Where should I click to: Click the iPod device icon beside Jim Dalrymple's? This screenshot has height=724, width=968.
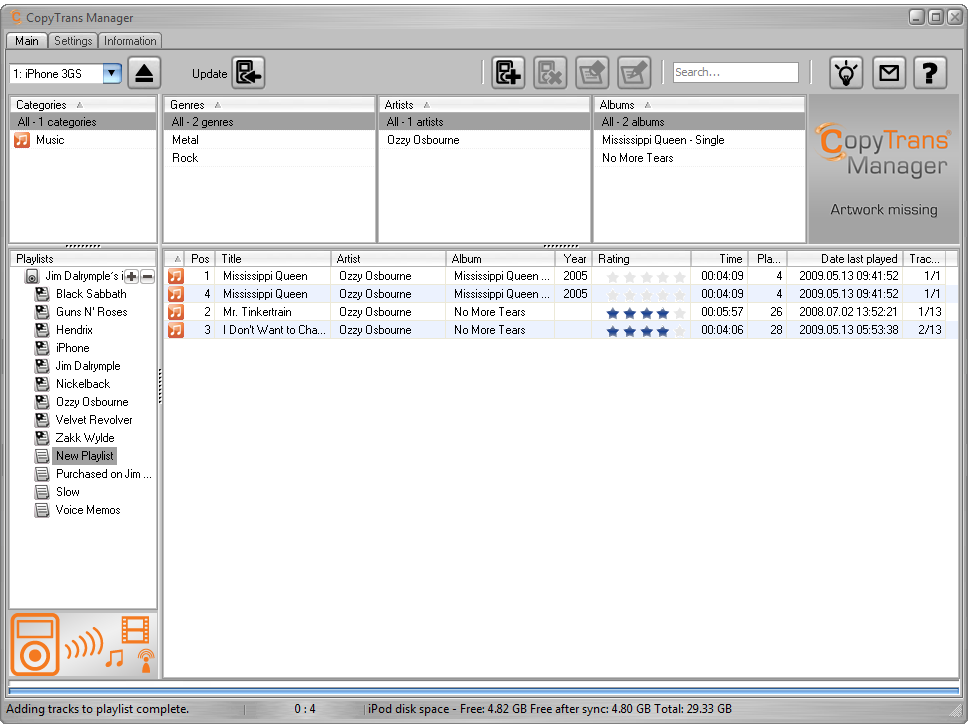(x=31, y=276)
